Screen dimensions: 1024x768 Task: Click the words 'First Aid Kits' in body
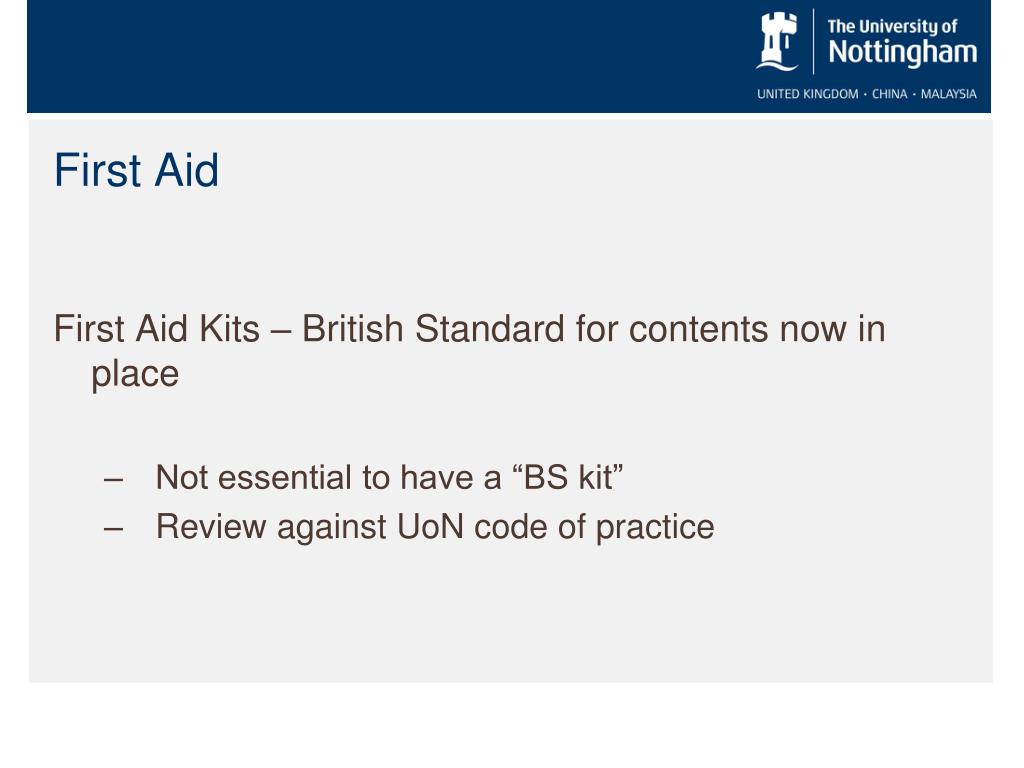point(157,328)
